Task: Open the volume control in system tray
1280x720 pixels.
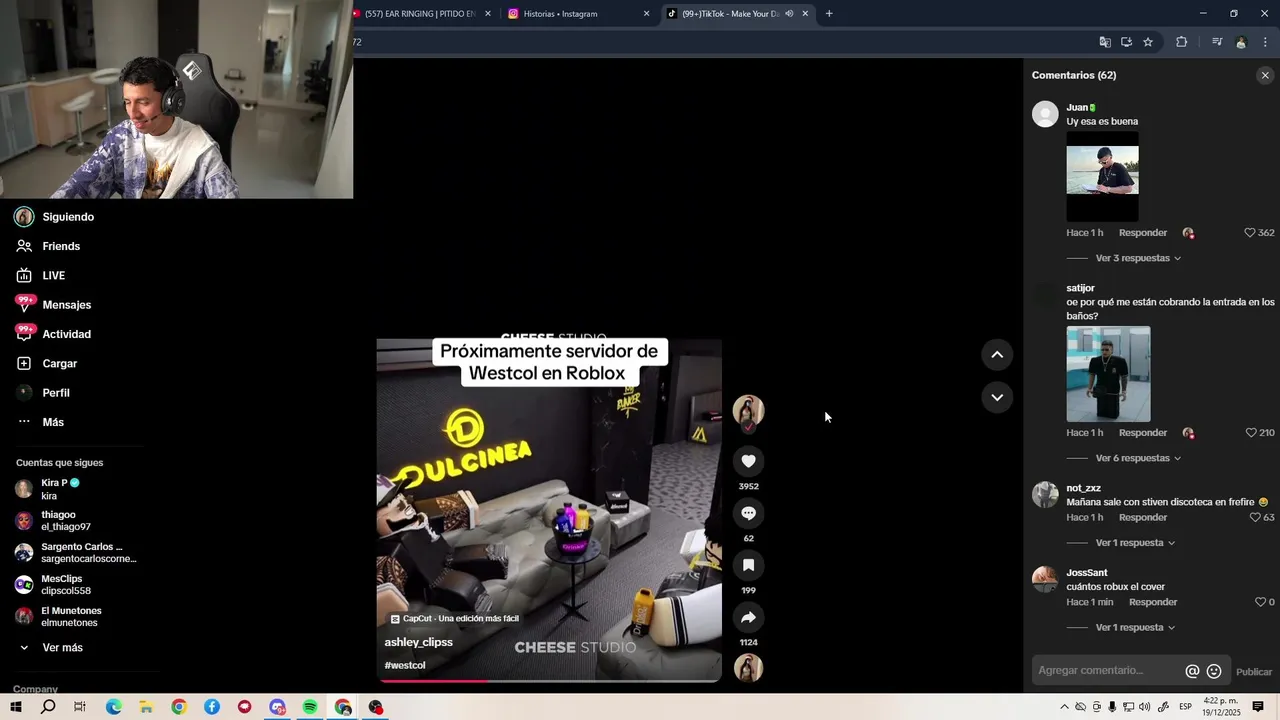Action: pyautogui.click(x=1144, y=707)
